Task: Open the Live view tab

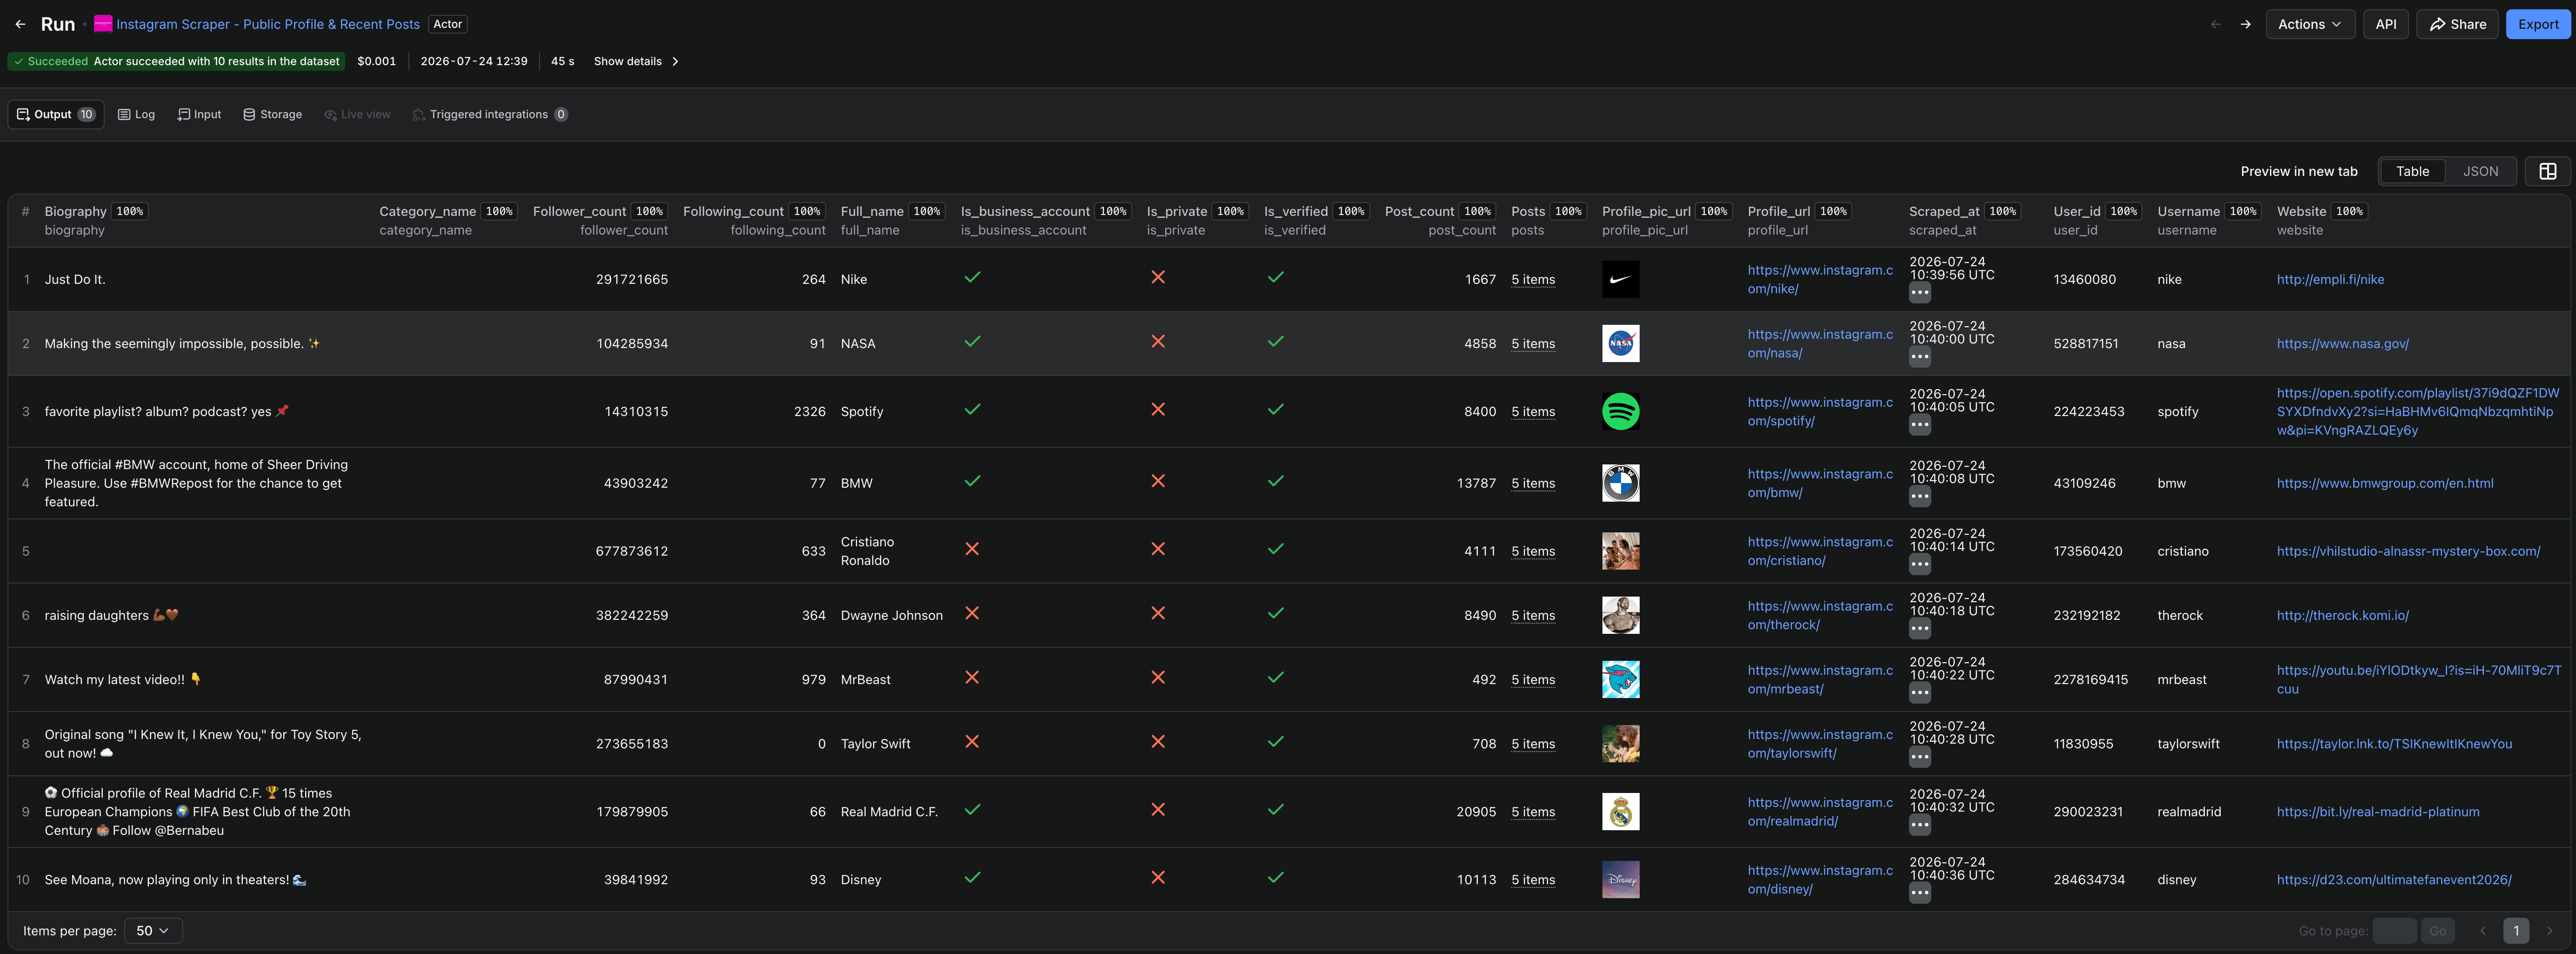Action: tap(358, 114)
